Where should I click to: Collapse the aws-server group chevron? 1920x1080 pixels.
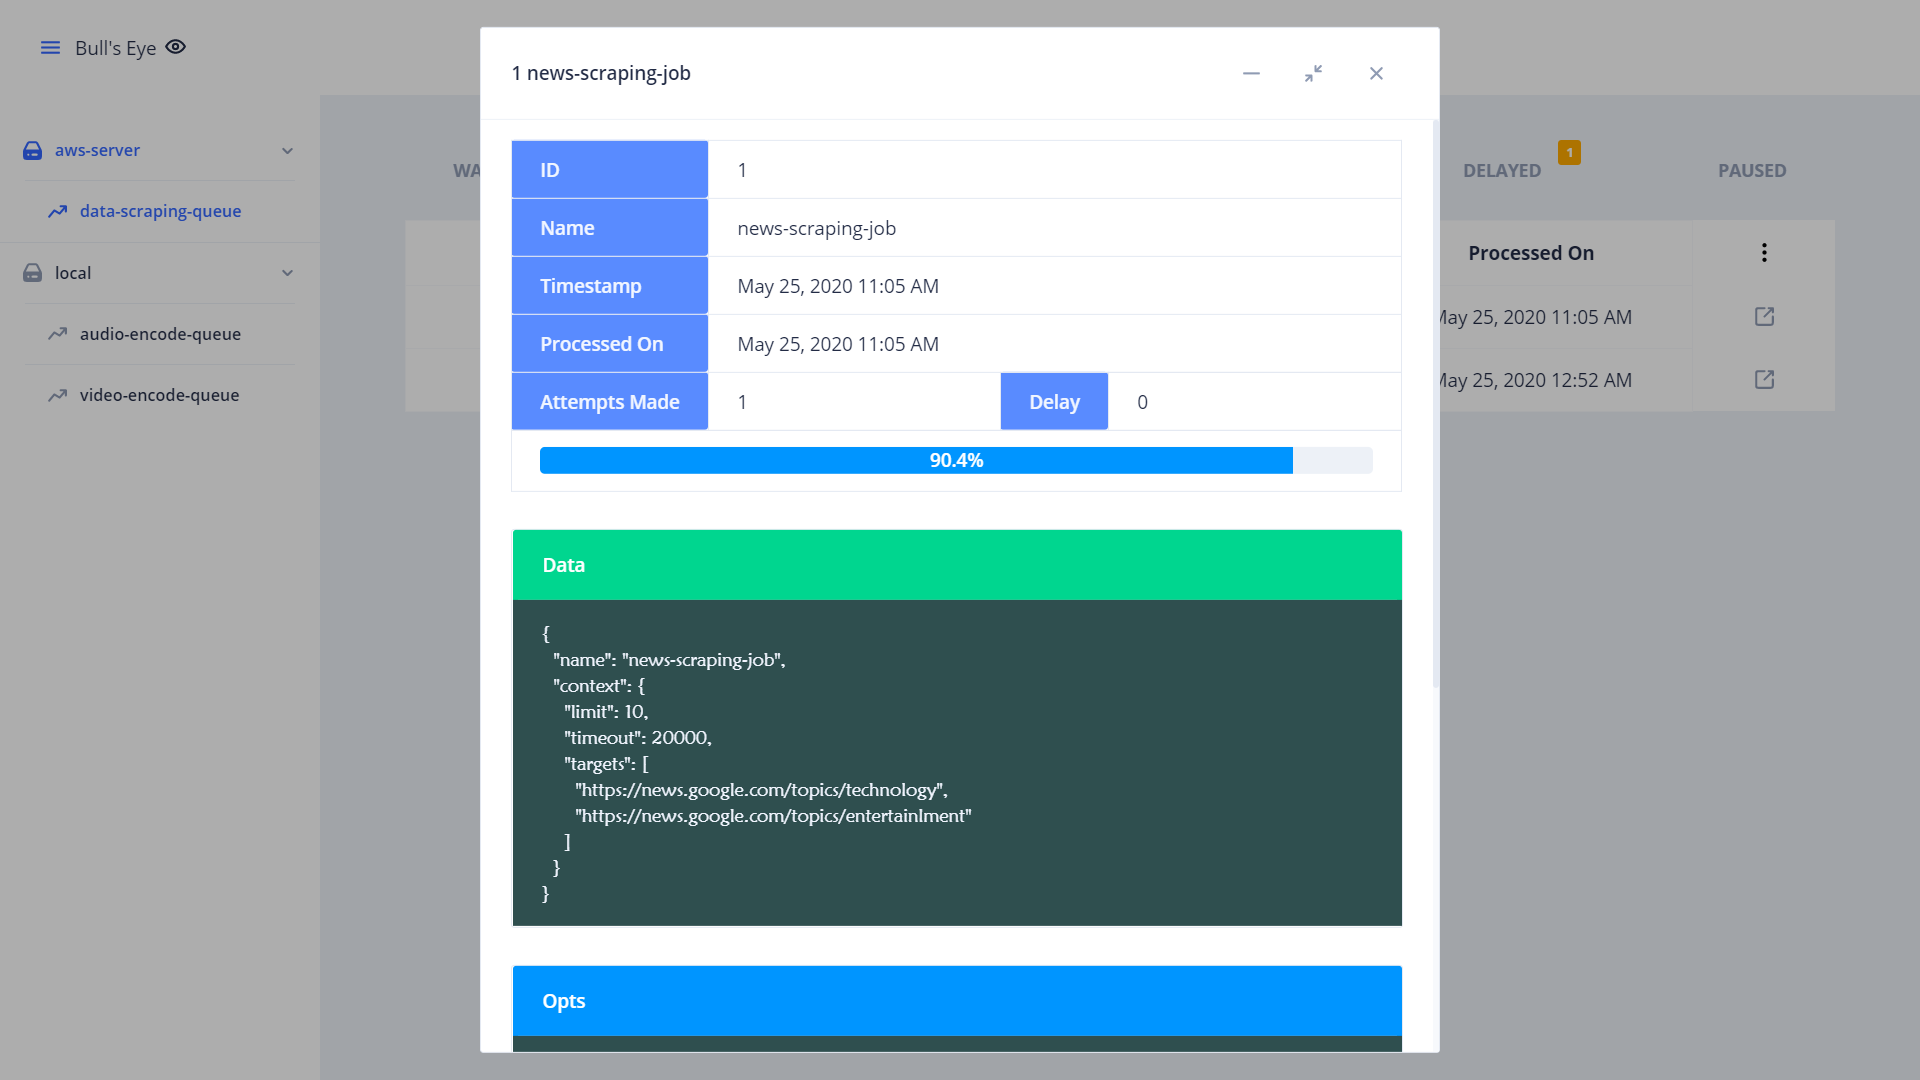[x=287, y=151]
